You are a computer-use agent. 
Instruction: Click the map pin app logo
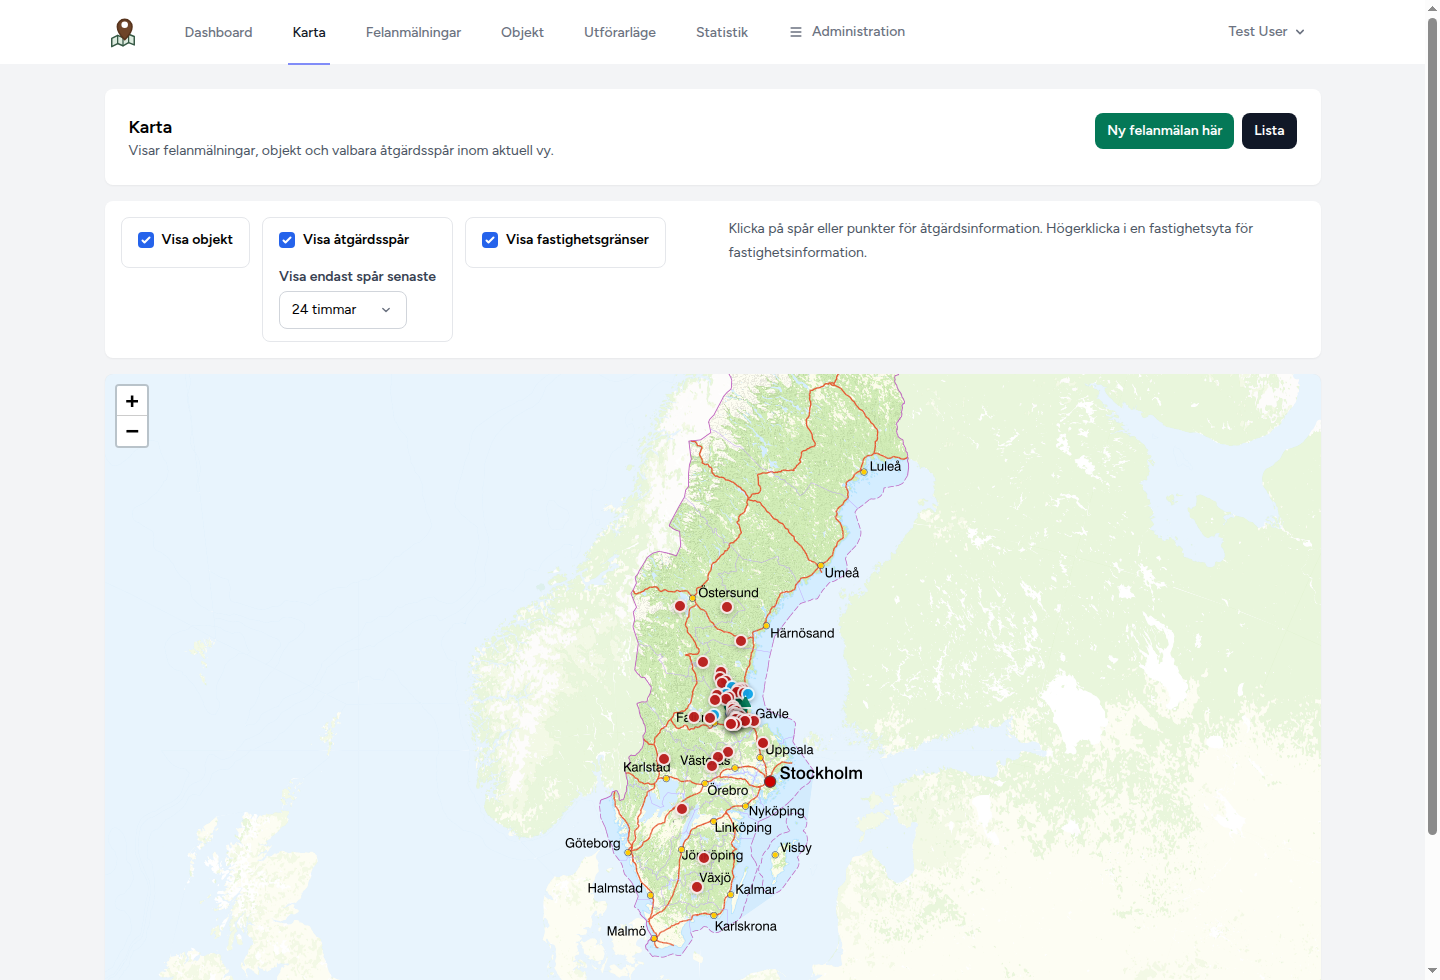[123, 32]
